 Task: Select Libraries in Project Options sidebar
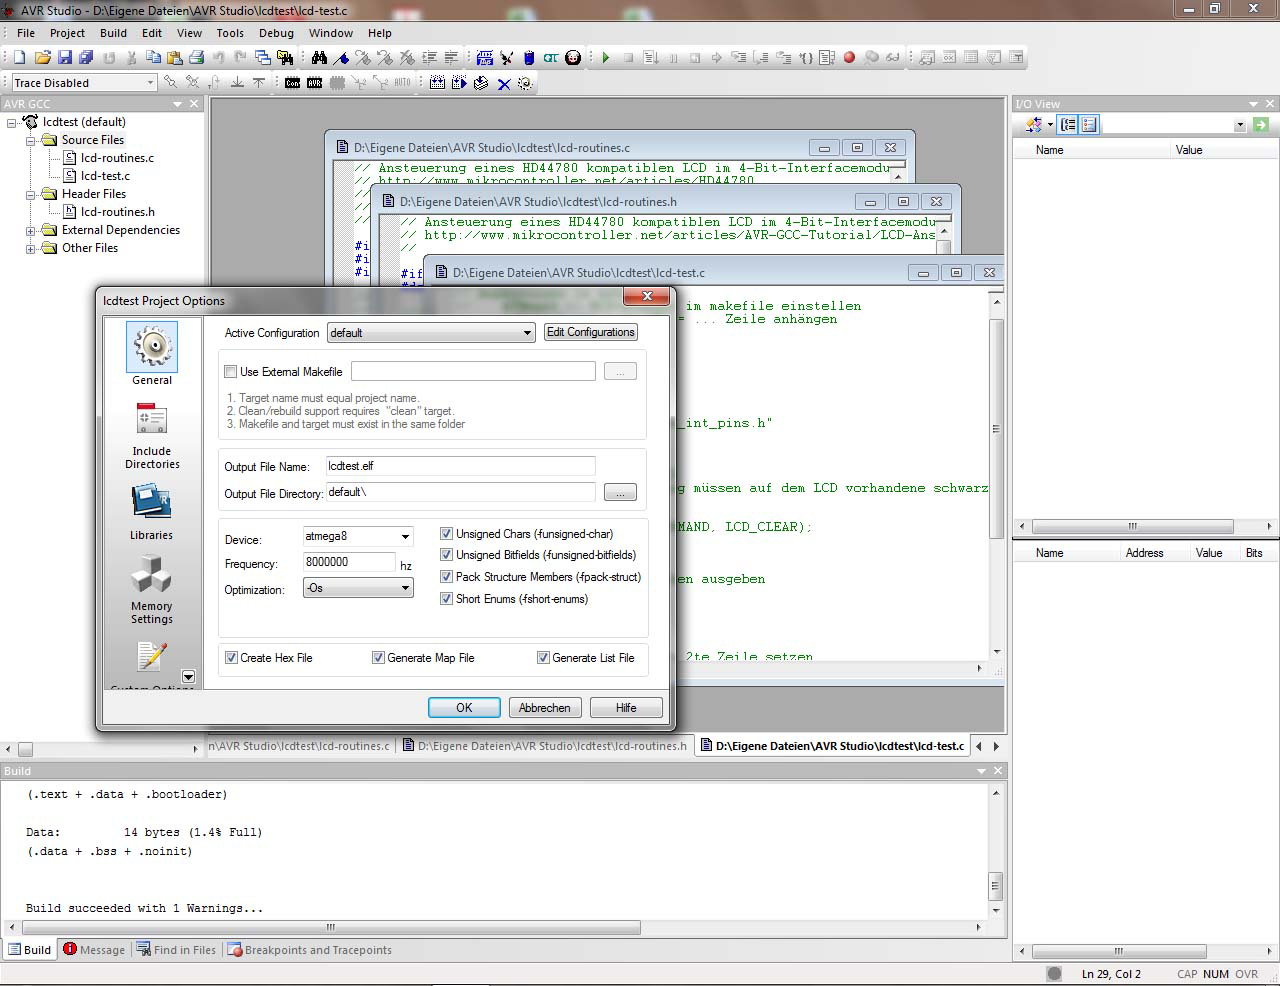[x=151, y=513]
